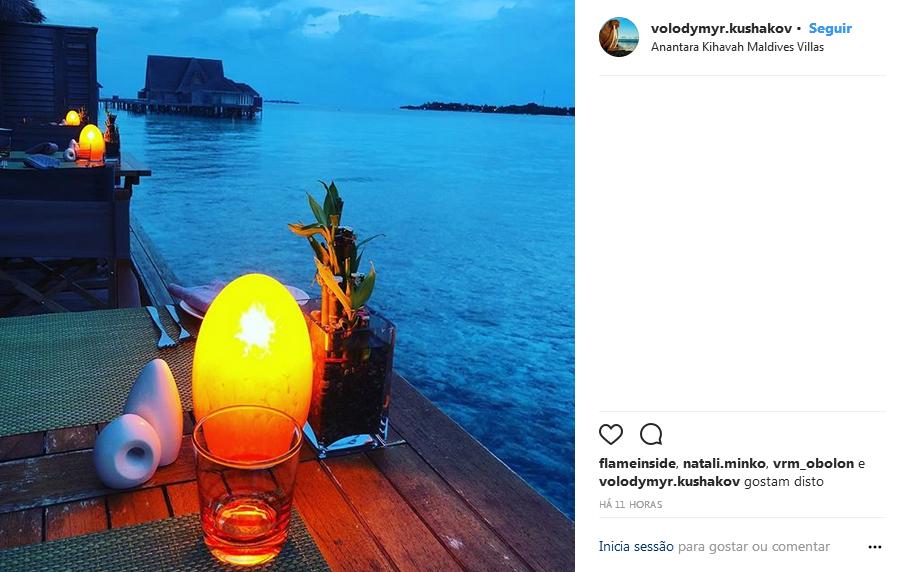Screen dimensions: 910x572
Task: Open the vrm_obolon profile link
Action: pyautogui.click(x=813, y=464)
